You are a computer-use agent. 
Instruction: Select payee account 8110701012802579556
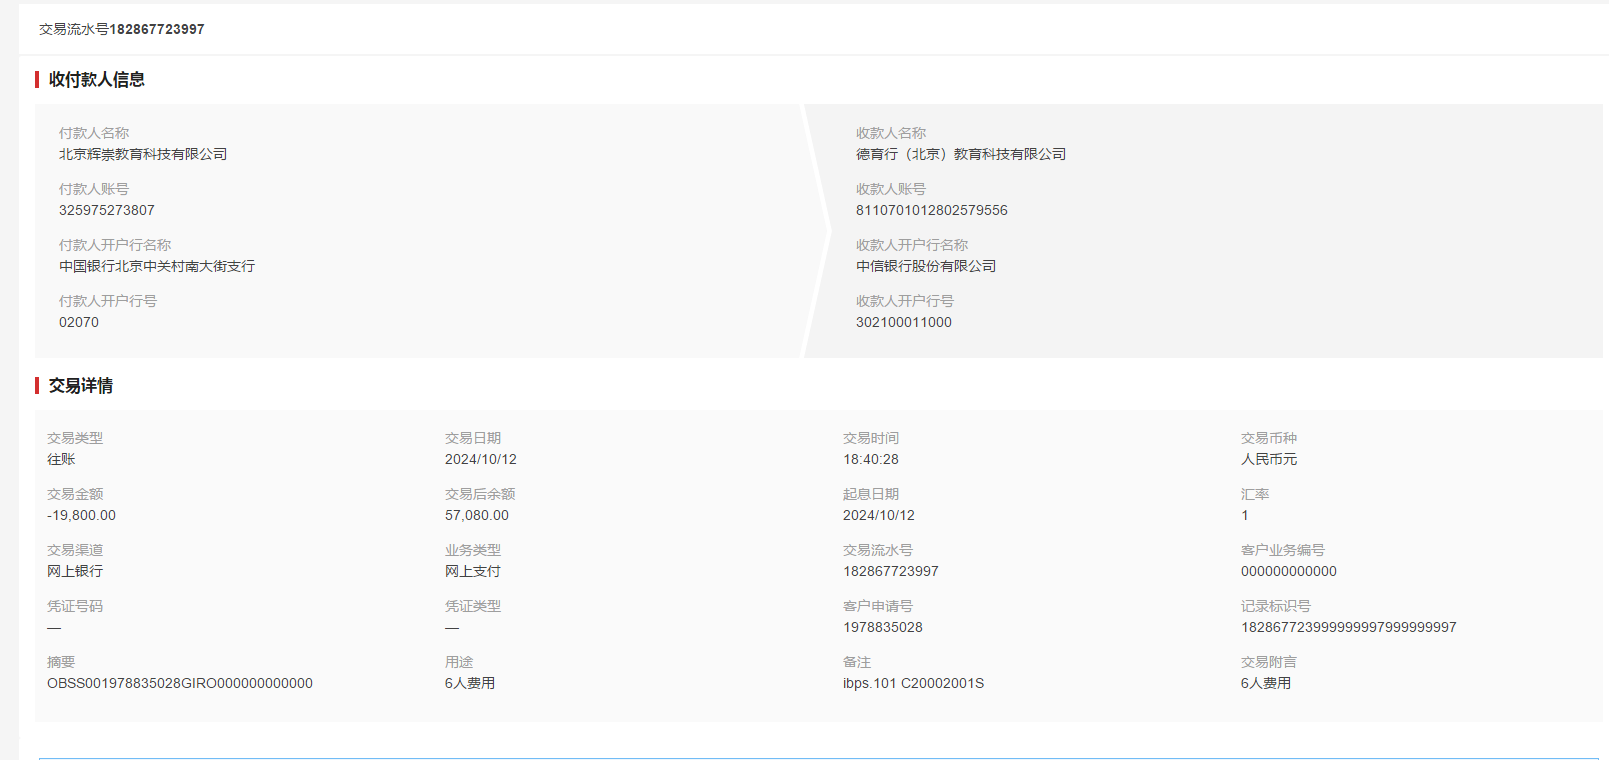pos(932,210)
